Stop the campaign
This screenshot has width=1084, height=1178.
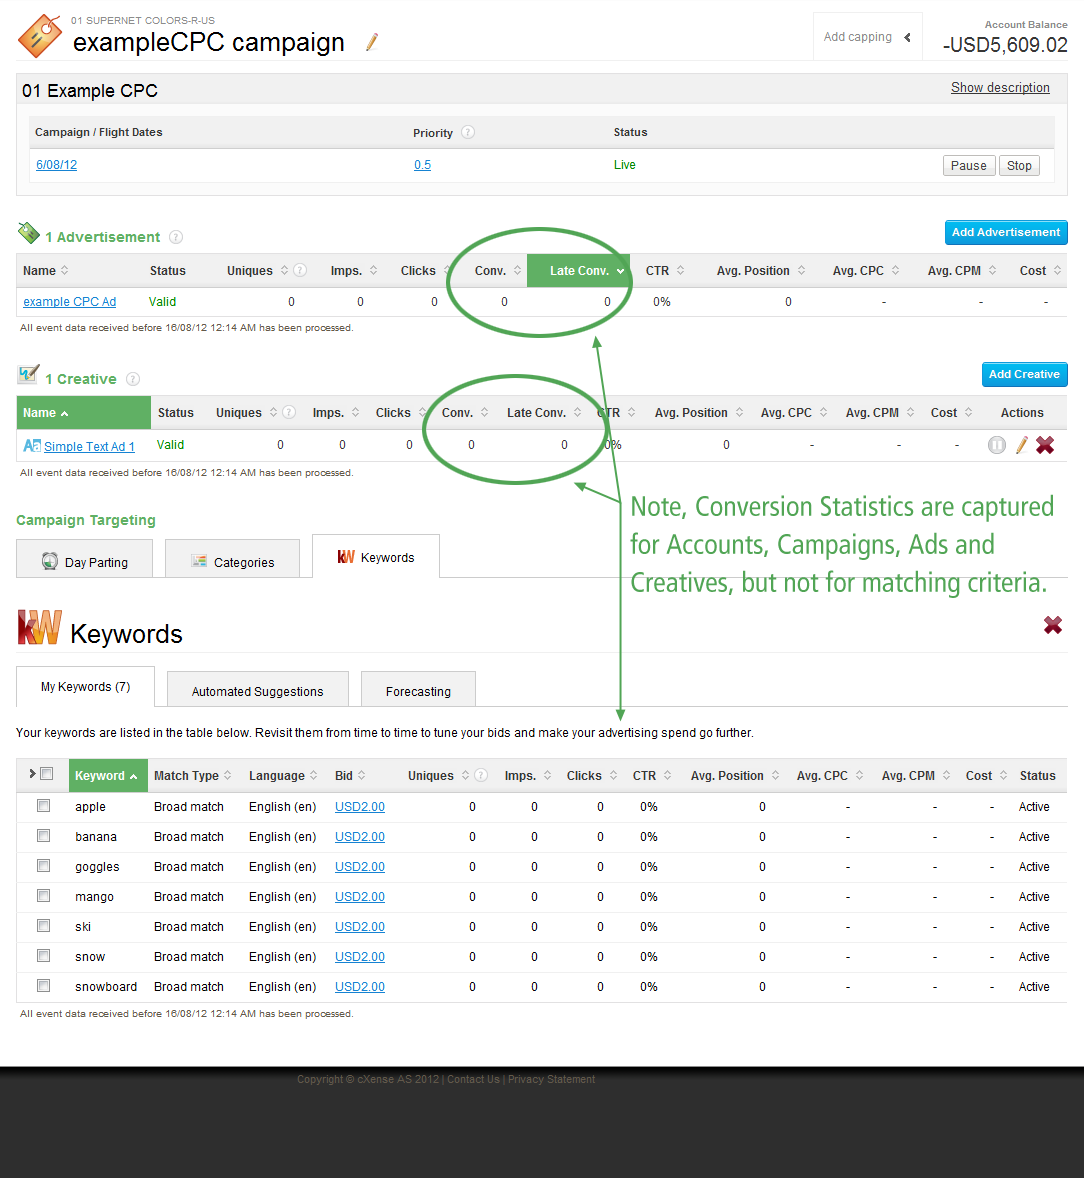pos(1019,165)
